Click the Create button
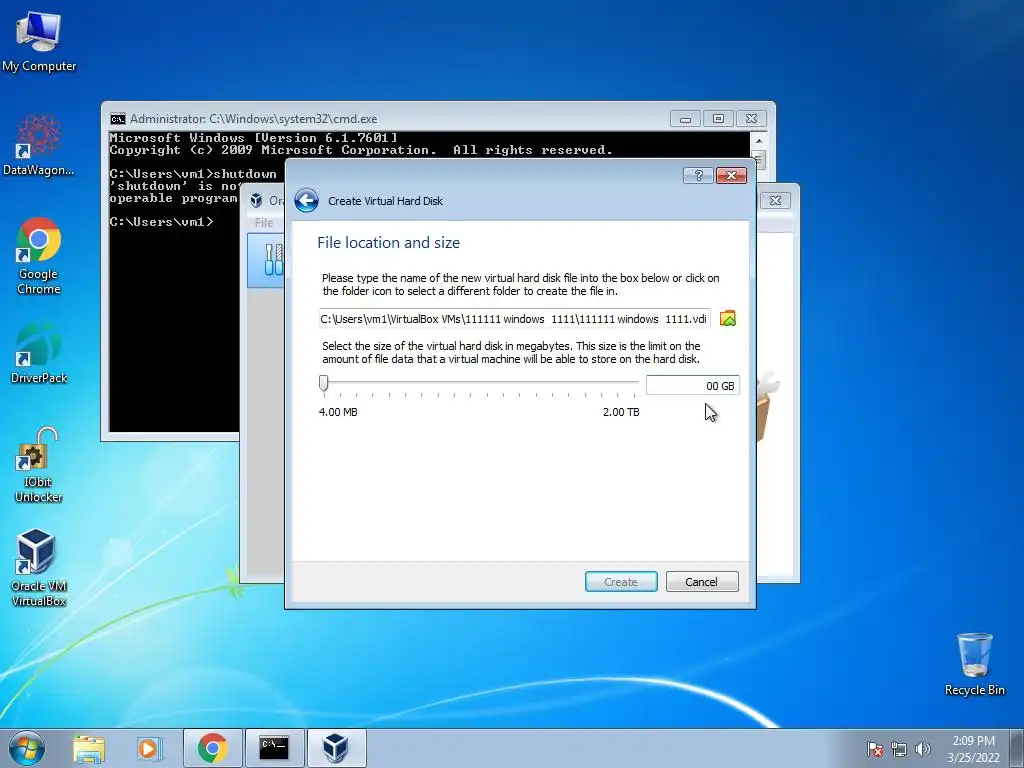Image resolution: width=1024 pixels, height=768 pixels. click(621, 582)
